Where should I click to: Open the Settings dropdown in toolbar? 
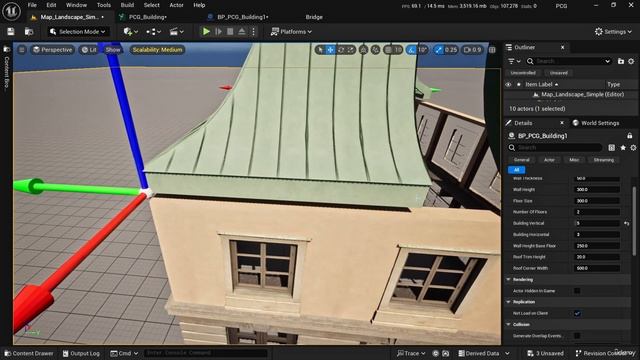pyautogui.click(x=613, y=31)
